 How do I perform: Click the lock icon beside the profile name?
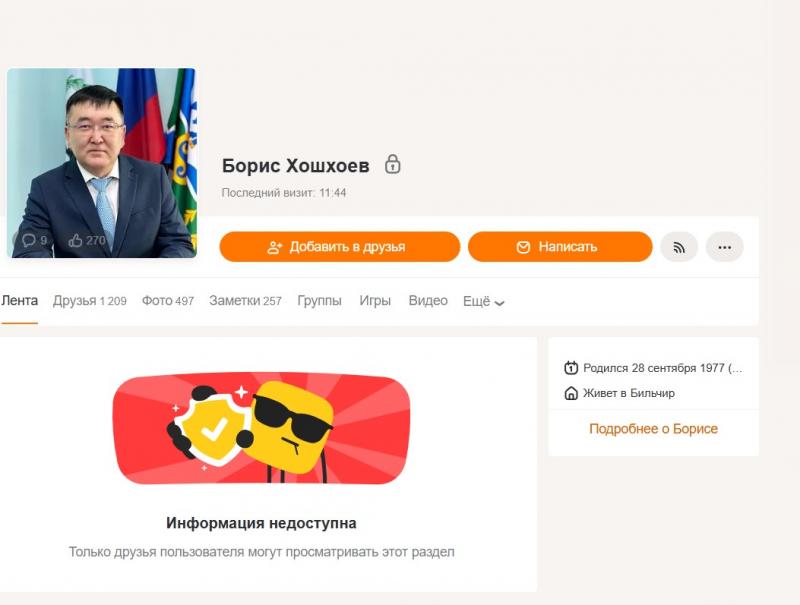(392, 164)
